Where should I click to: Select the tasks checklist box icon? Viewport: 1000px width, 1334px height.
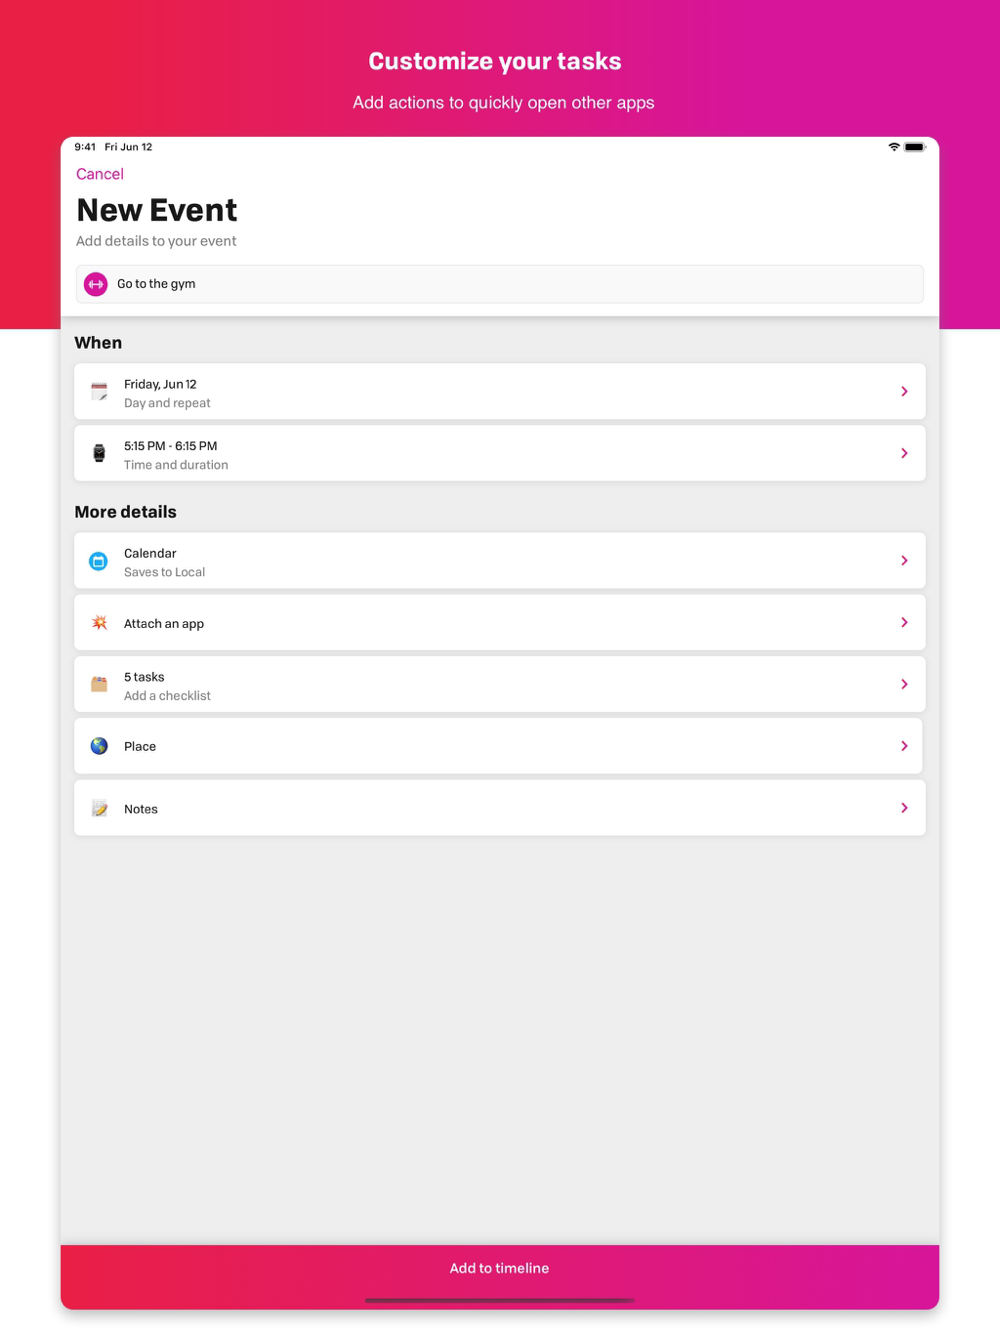[x=99, y=685]
